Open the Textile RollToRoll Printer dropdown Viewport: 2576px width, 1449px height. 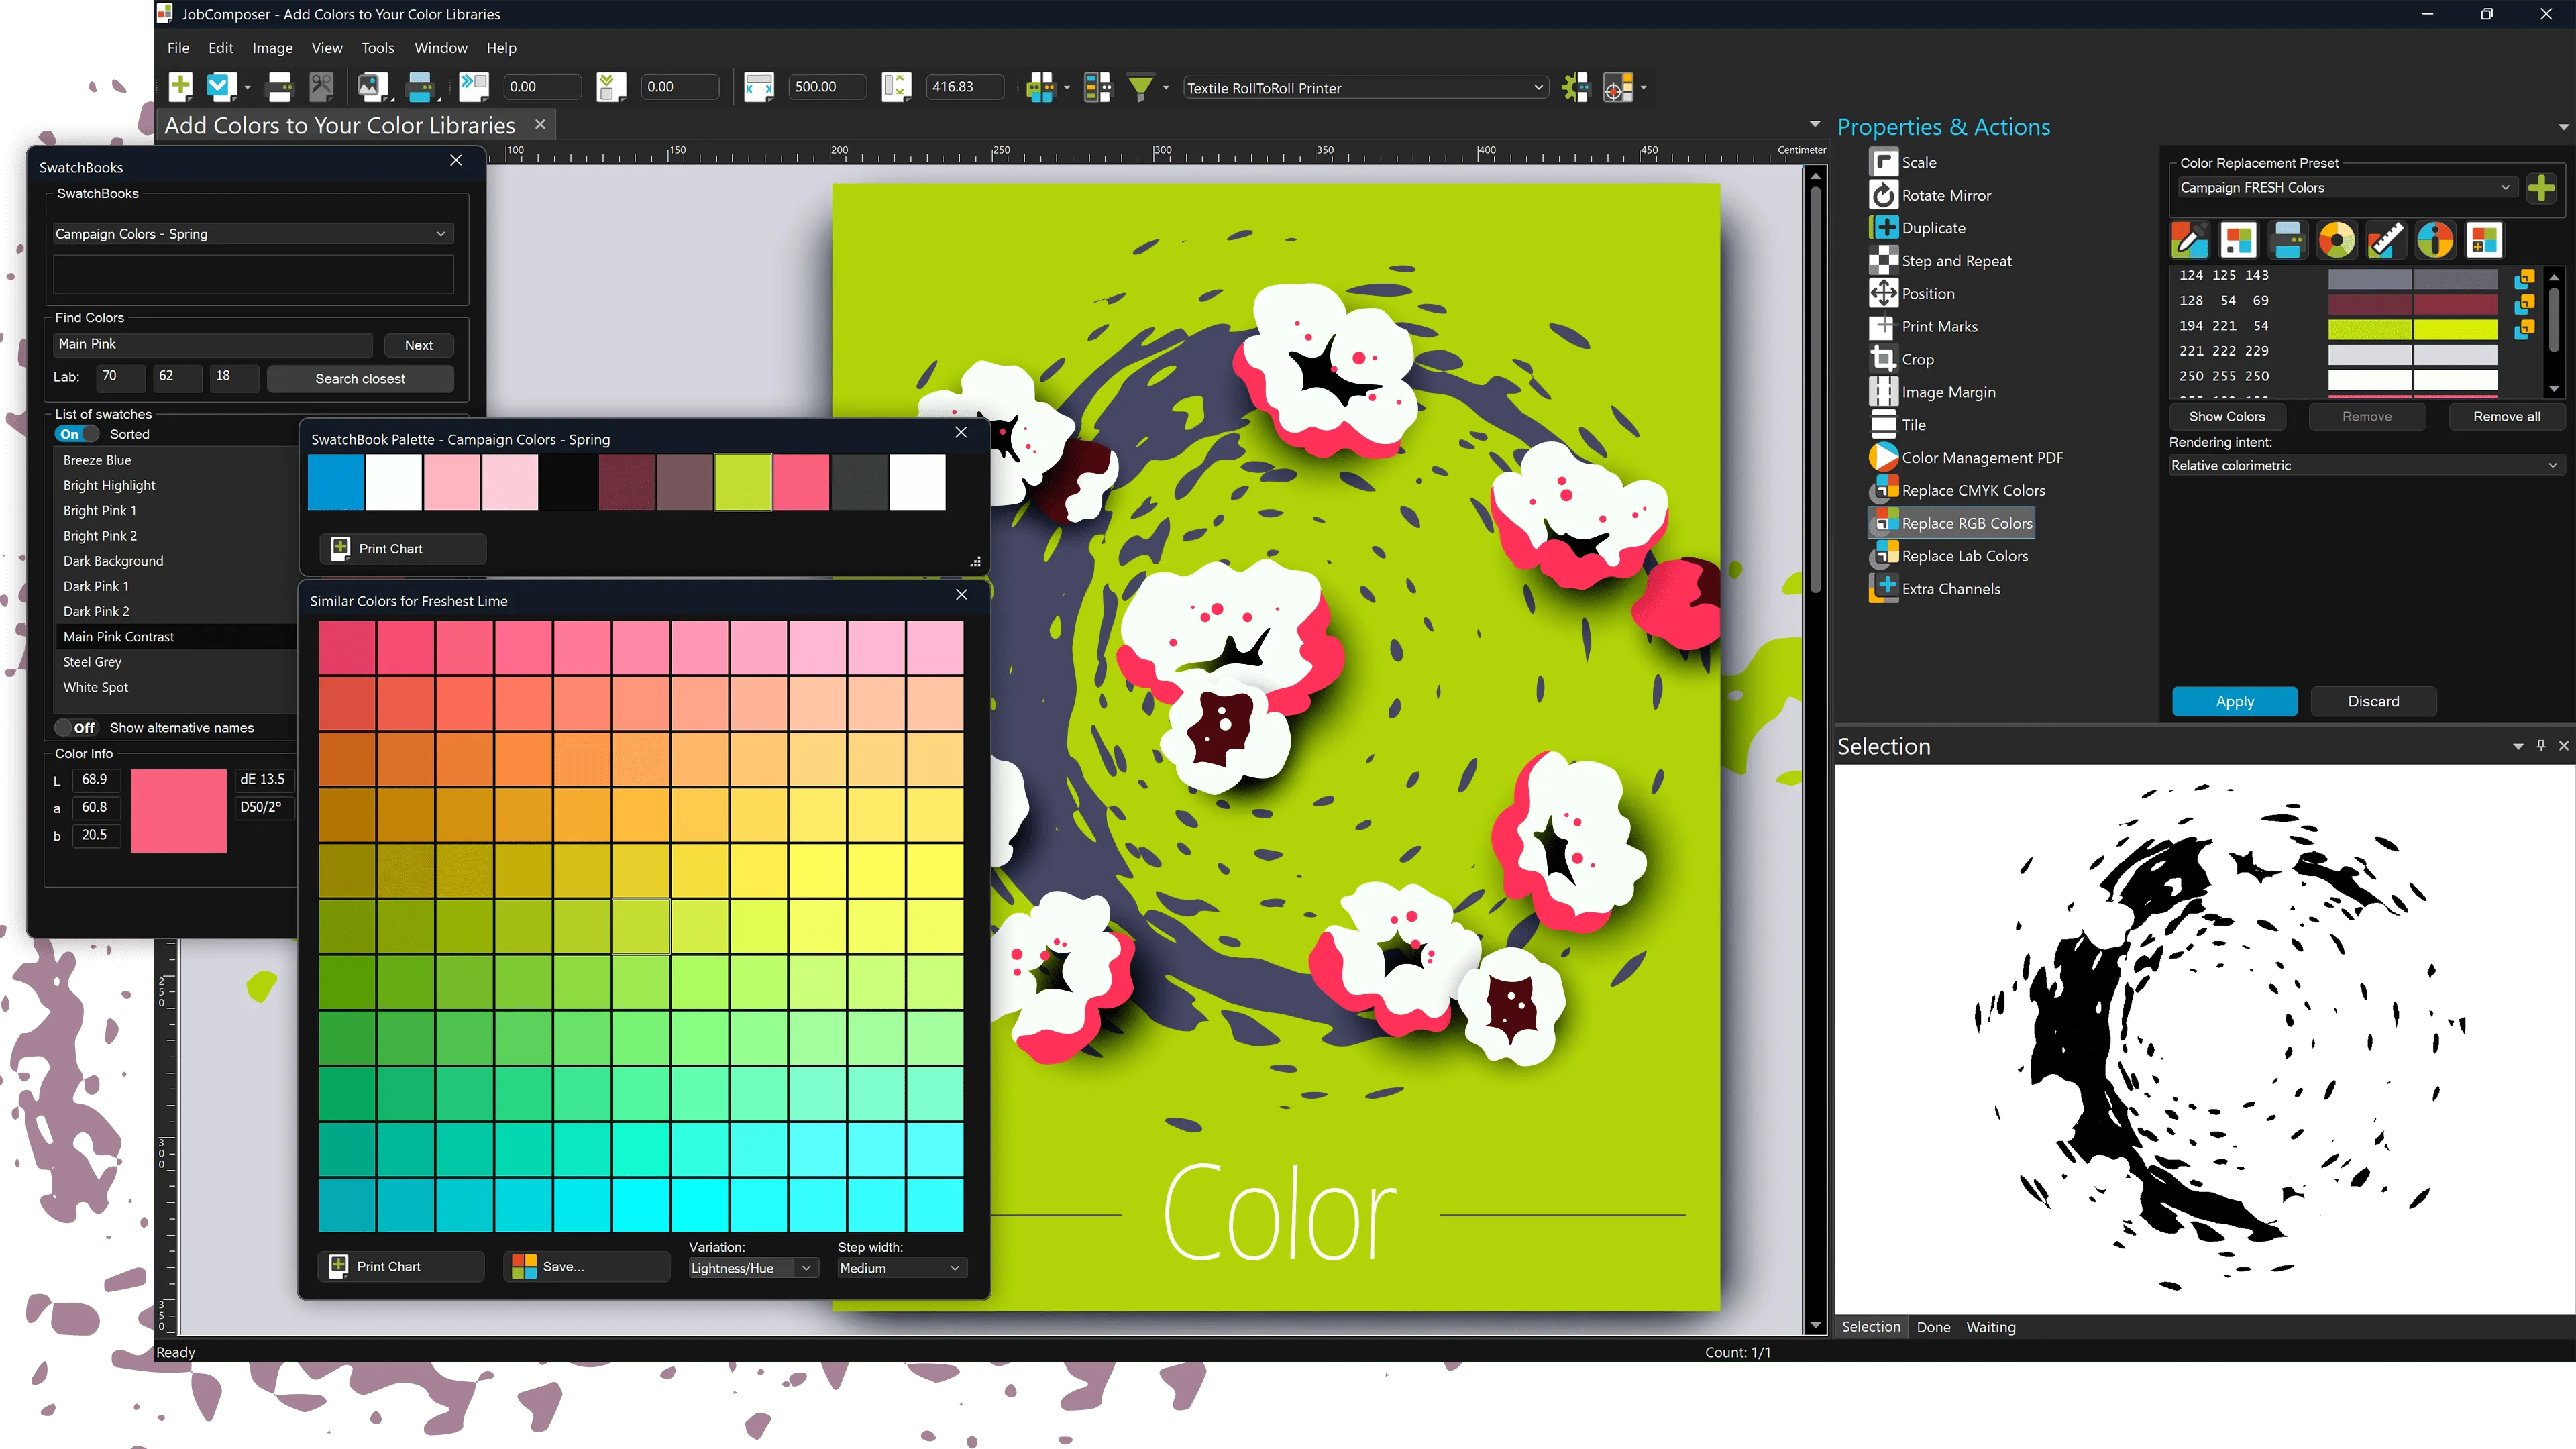[x=1365, y=88]
